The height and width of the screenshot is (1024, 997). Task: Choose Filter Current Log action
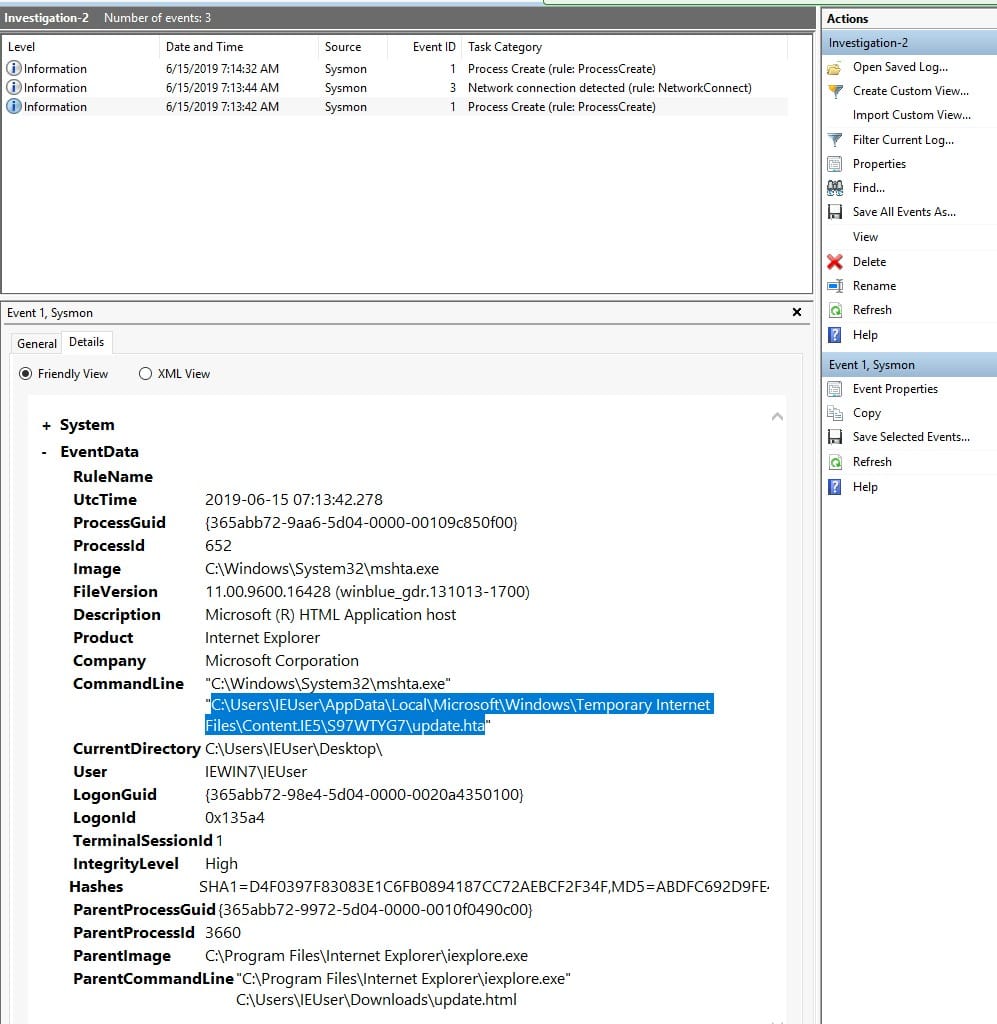point(903,140)
